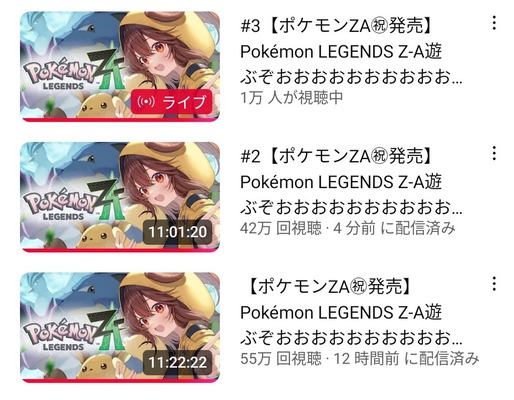Click the red progress bar under the third thumbnail
The height and width of the screenshot is (400, 514).
[x=120, y=381]
